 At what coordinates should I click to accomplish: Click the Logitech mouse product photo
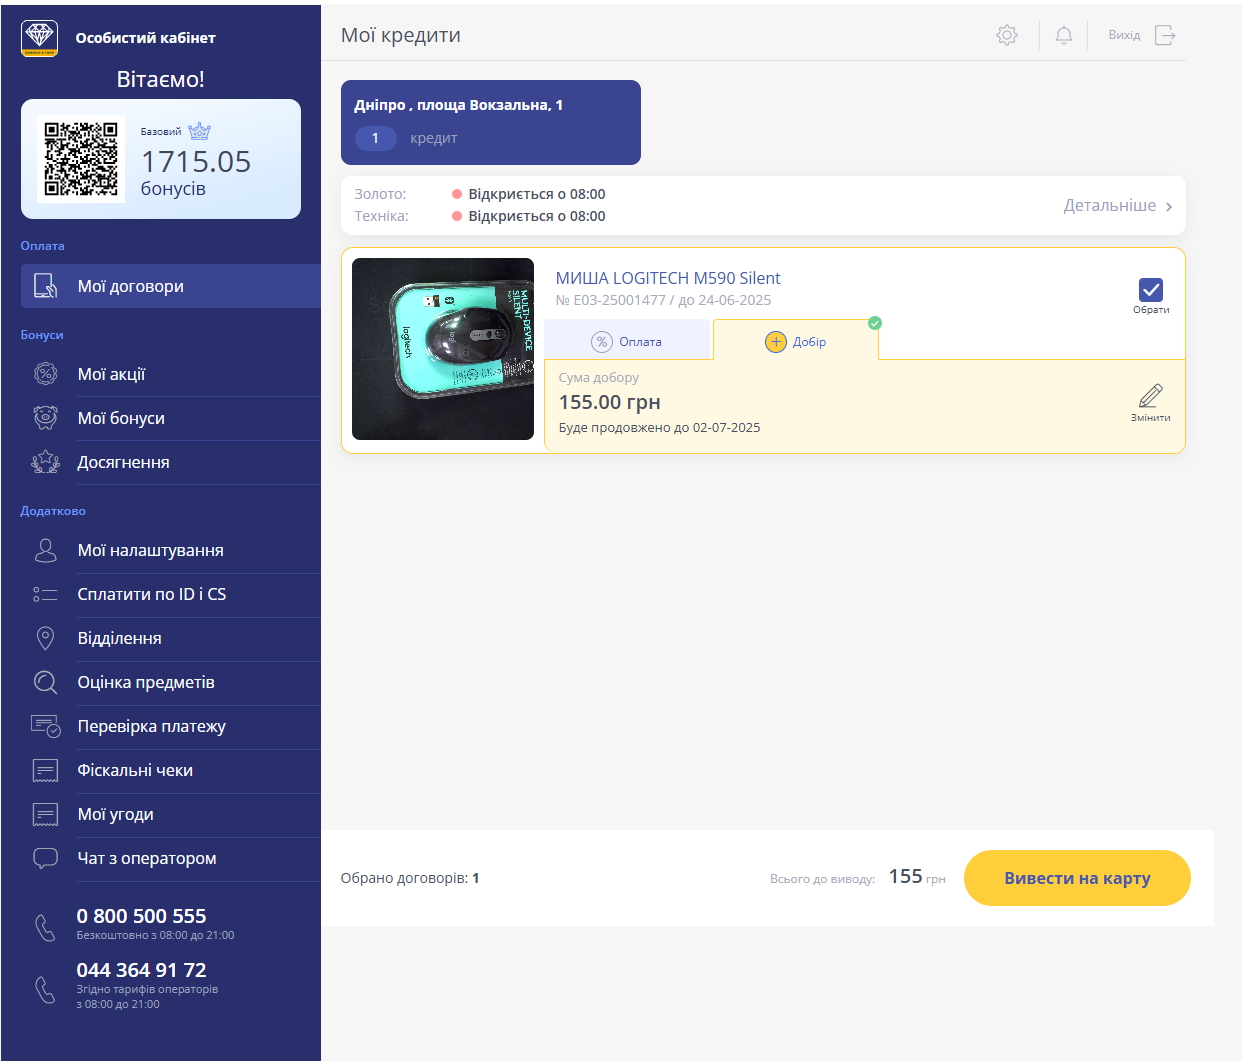click(x=443, y=349)
